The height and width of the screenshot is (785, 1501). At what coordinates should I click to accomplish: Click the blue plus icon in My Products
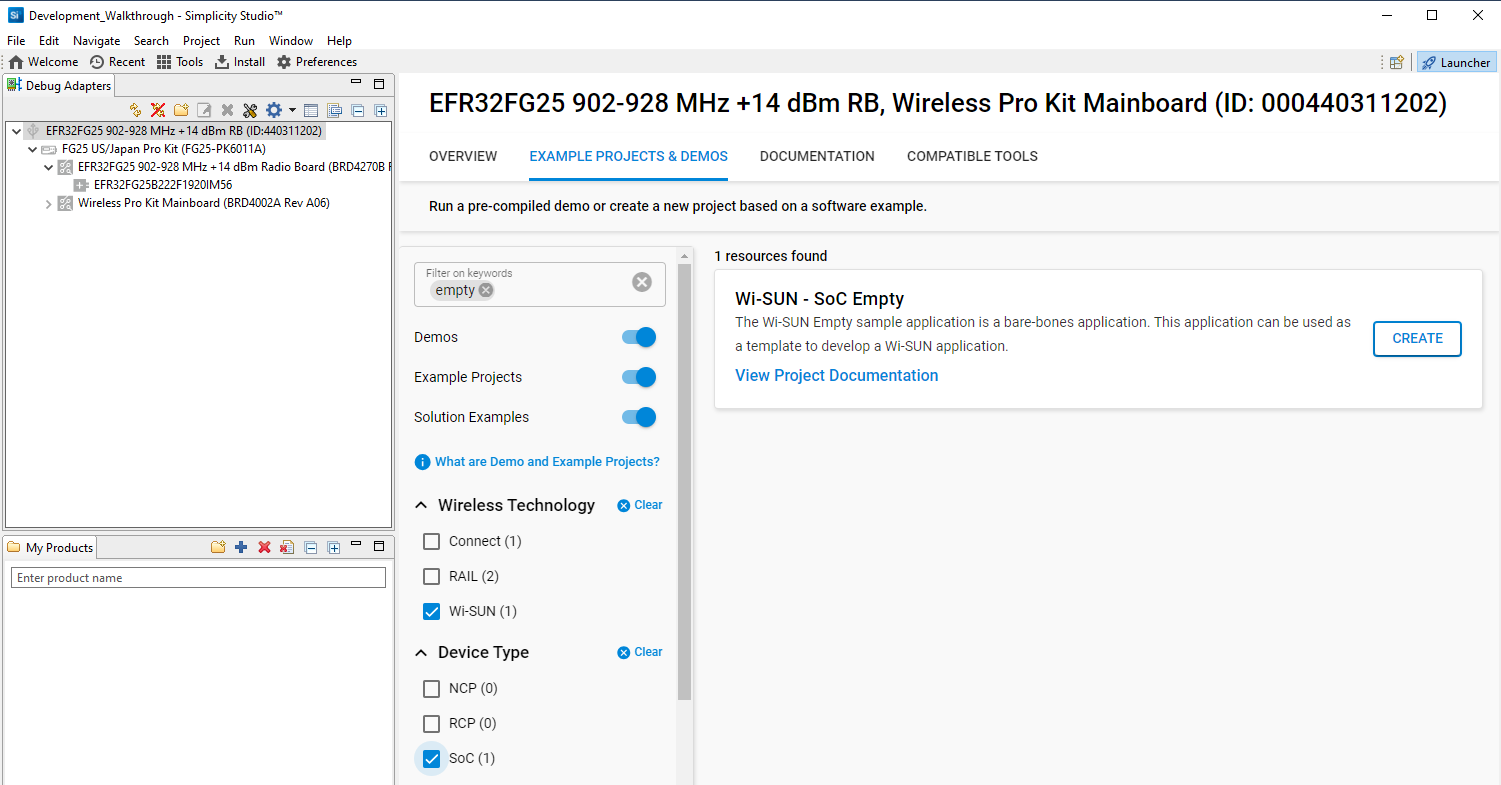pyautogui.click(x=241, y=547)
